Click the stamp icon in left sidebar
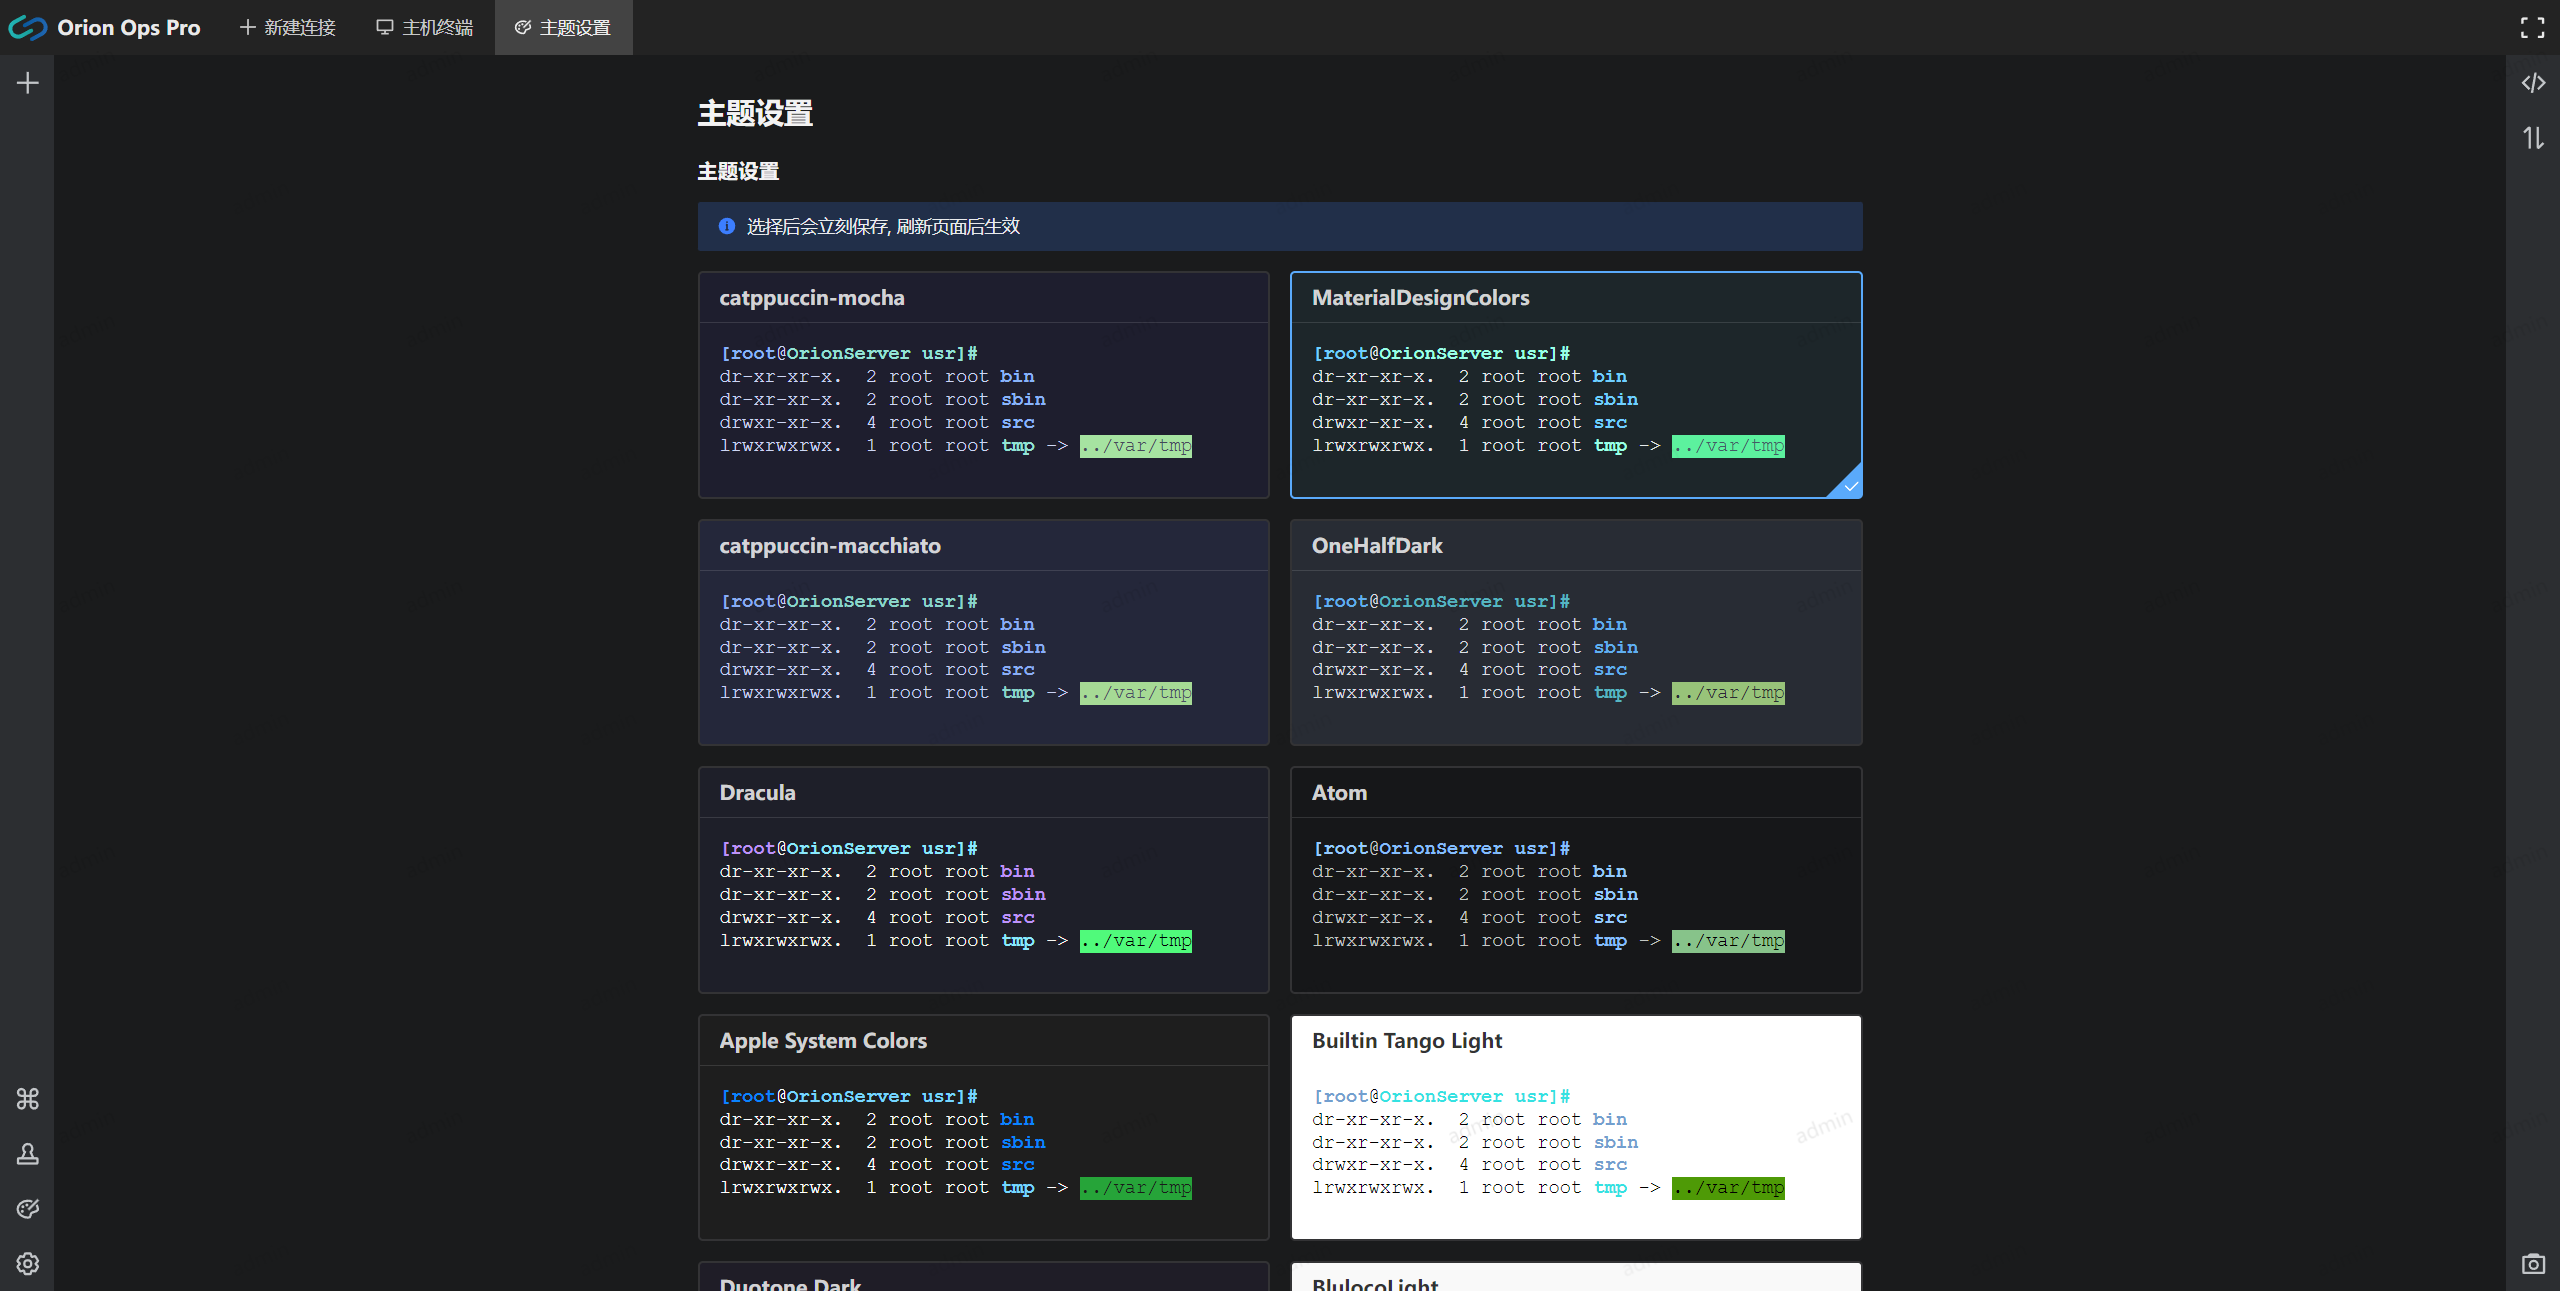2560x1291 pixels. (x=28, y=1154)
